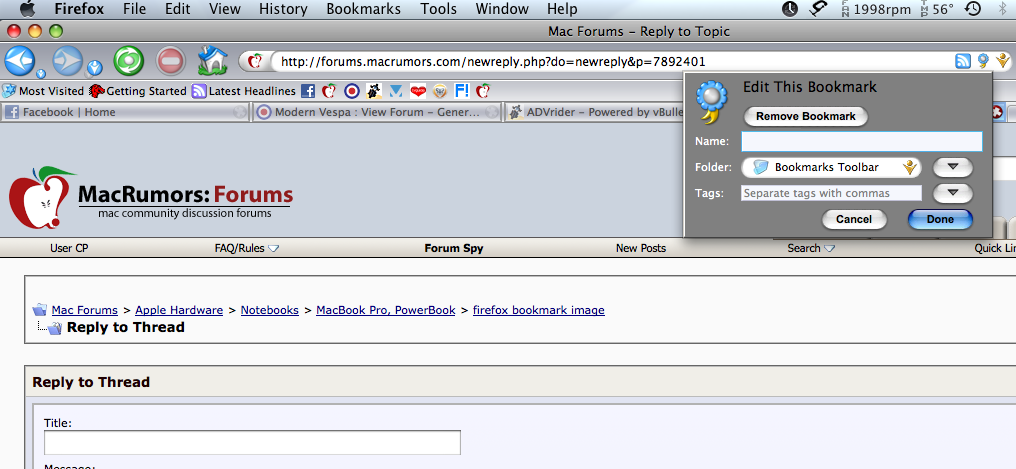
Task: Open the blue F! bookmark icon
Action: point(462,91)
